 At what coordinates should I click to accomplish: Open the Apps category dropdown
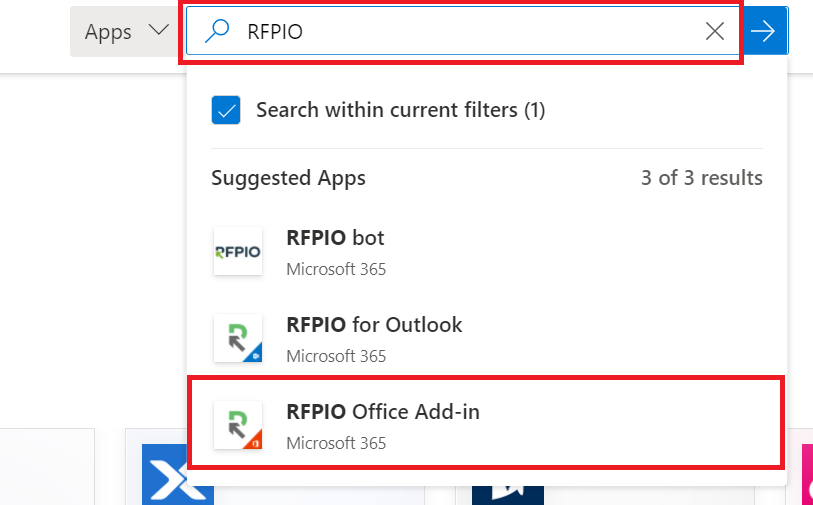[124, 31]
